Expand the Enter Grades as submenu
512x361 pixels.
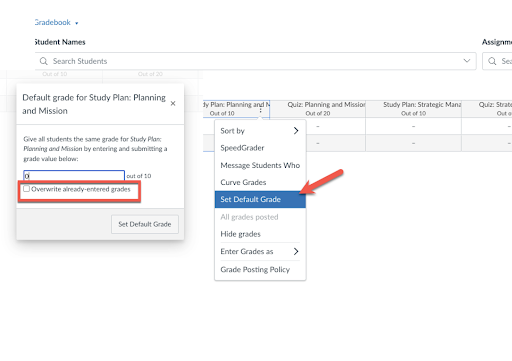(x=260, y=252)
